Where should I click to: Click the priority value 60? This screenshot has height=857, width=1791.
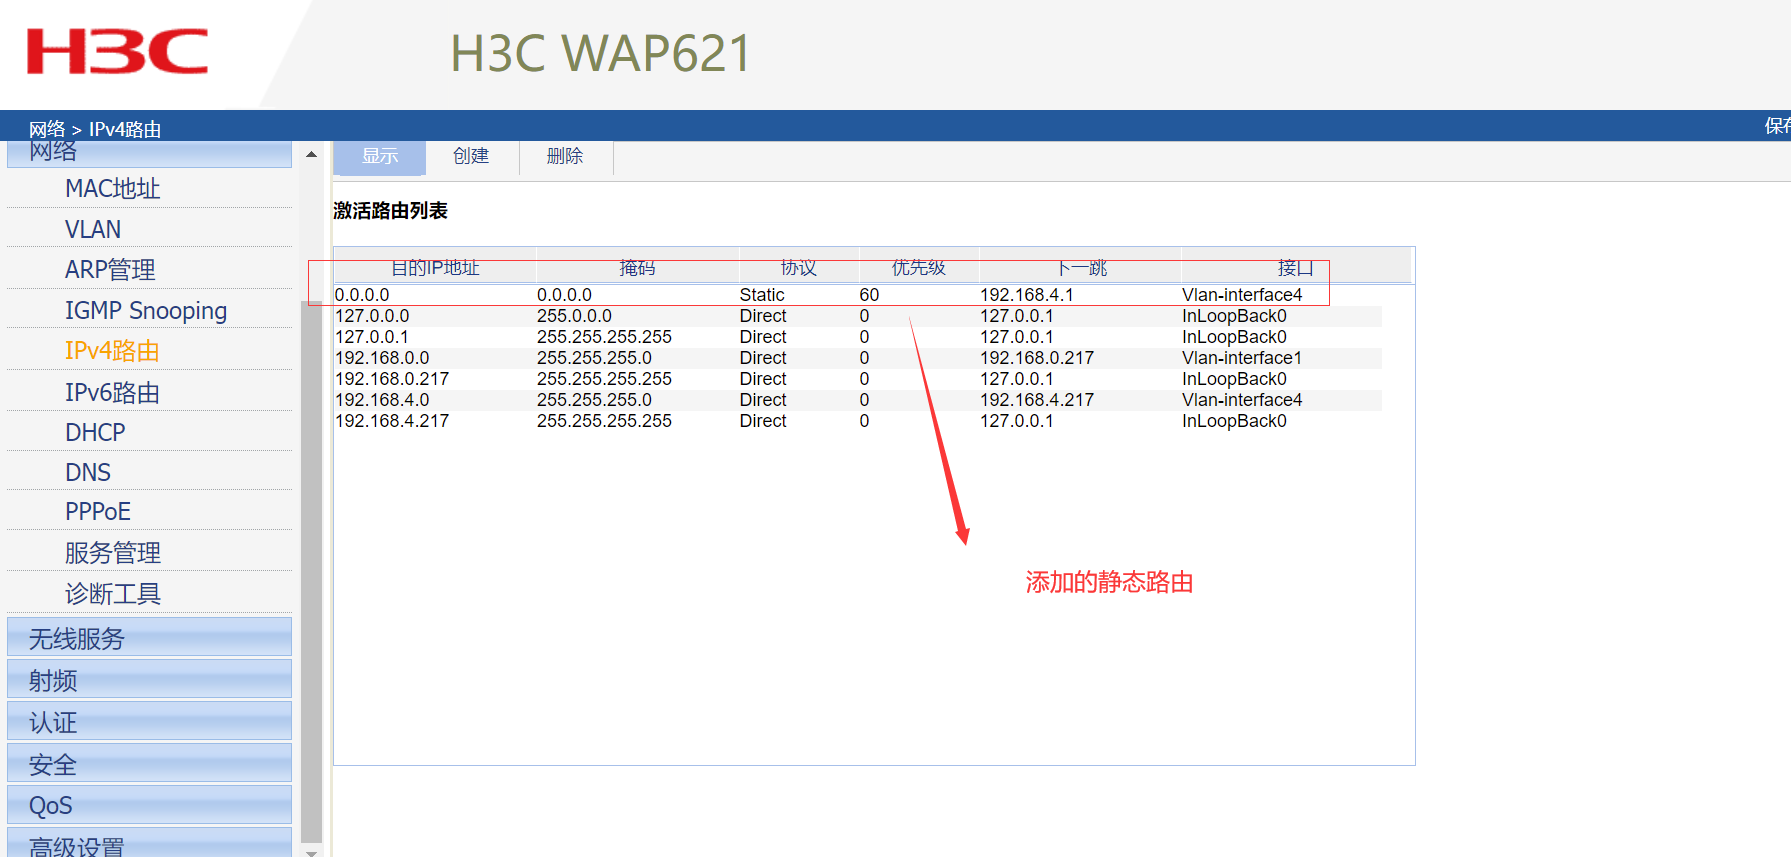tap(869, 295)
